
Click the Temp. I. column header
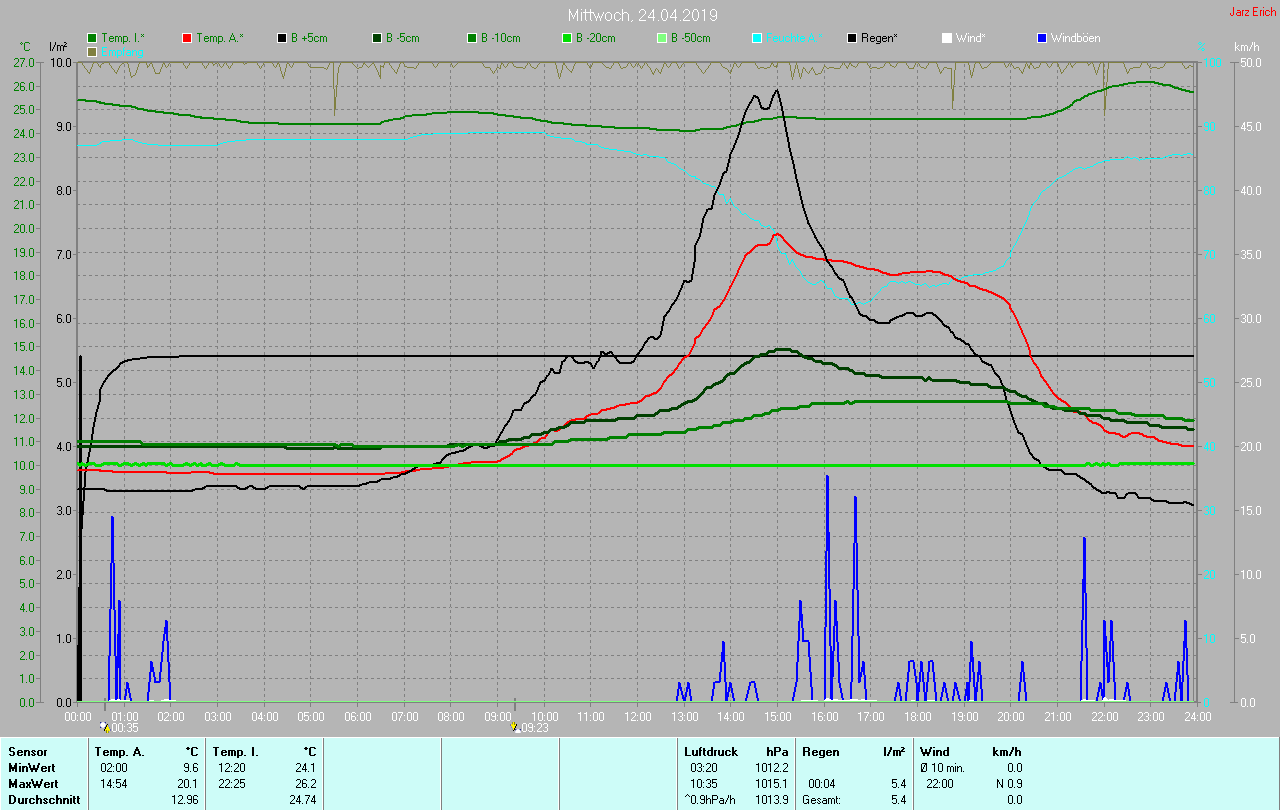click(236, 751)
